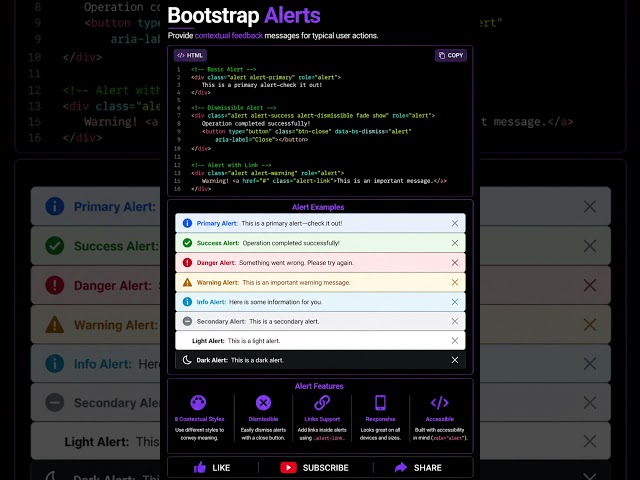Click 'Secondary Alert:' label in examples panel
The width and height of the screenshot is (640, 480).
(x=221, y=322)
